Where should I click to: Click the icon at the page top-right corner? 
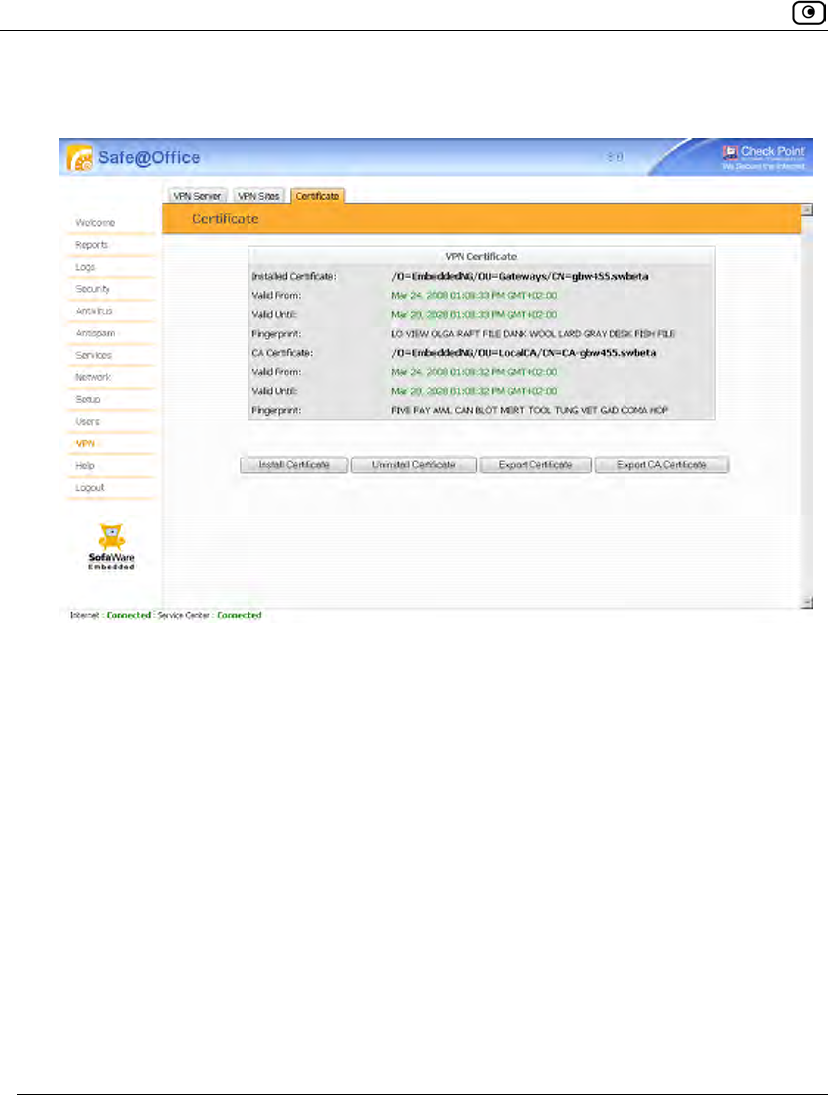808,13
